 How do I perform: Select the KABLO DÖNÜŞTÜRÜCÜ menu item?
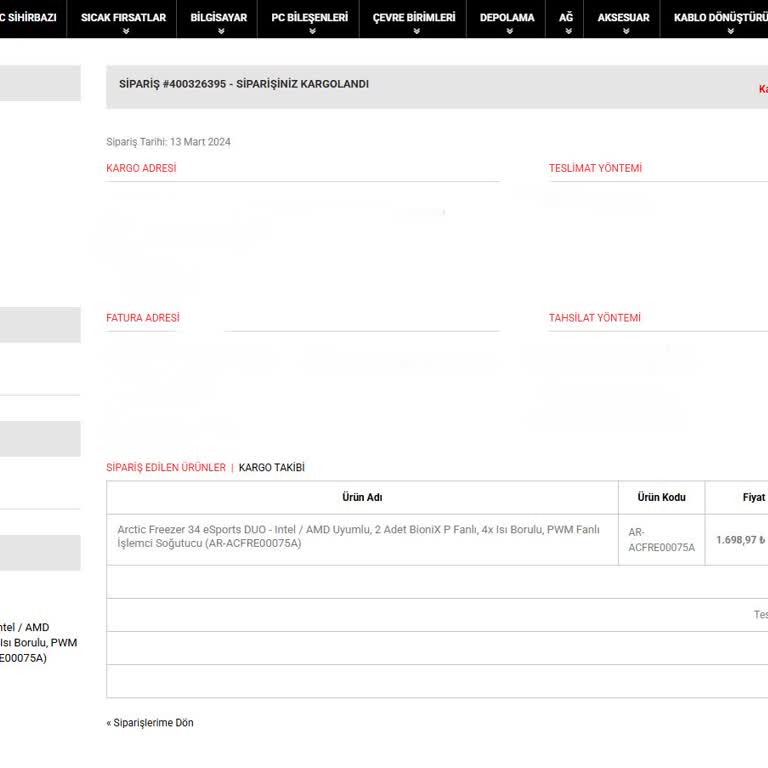719,17
